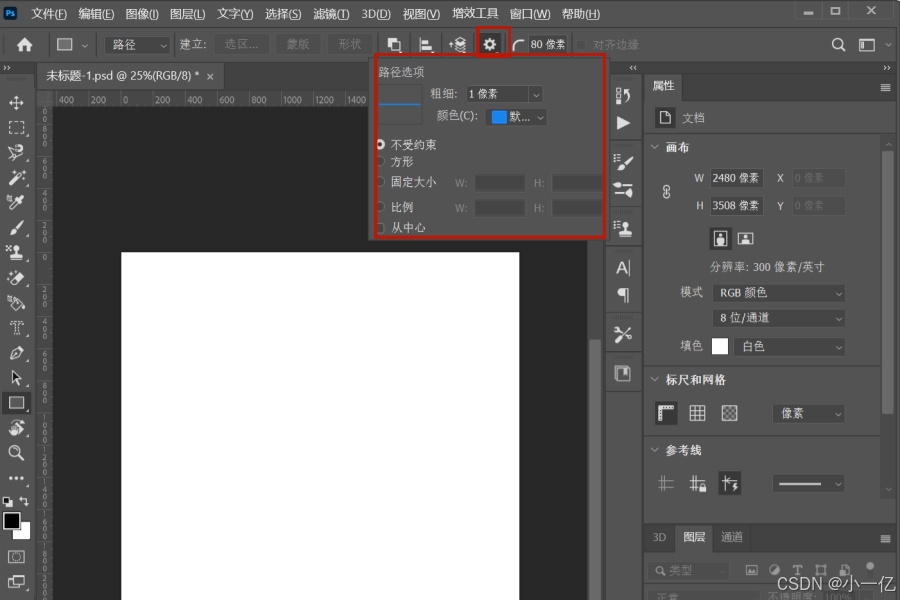The height and width of the screenshot is (600, 900).
Task: Open the Paragraph panel icon
Action: [x=623, y=295]
